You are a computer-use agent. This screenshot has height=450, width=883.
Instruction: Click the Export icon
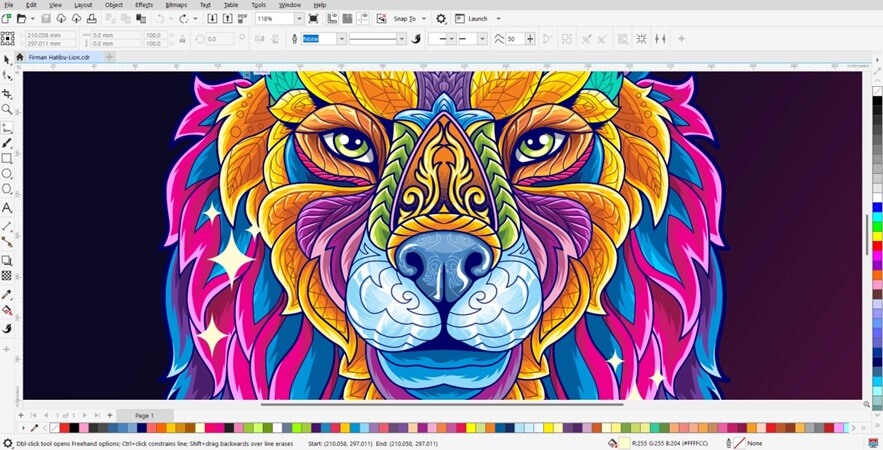tap(228, 19)
